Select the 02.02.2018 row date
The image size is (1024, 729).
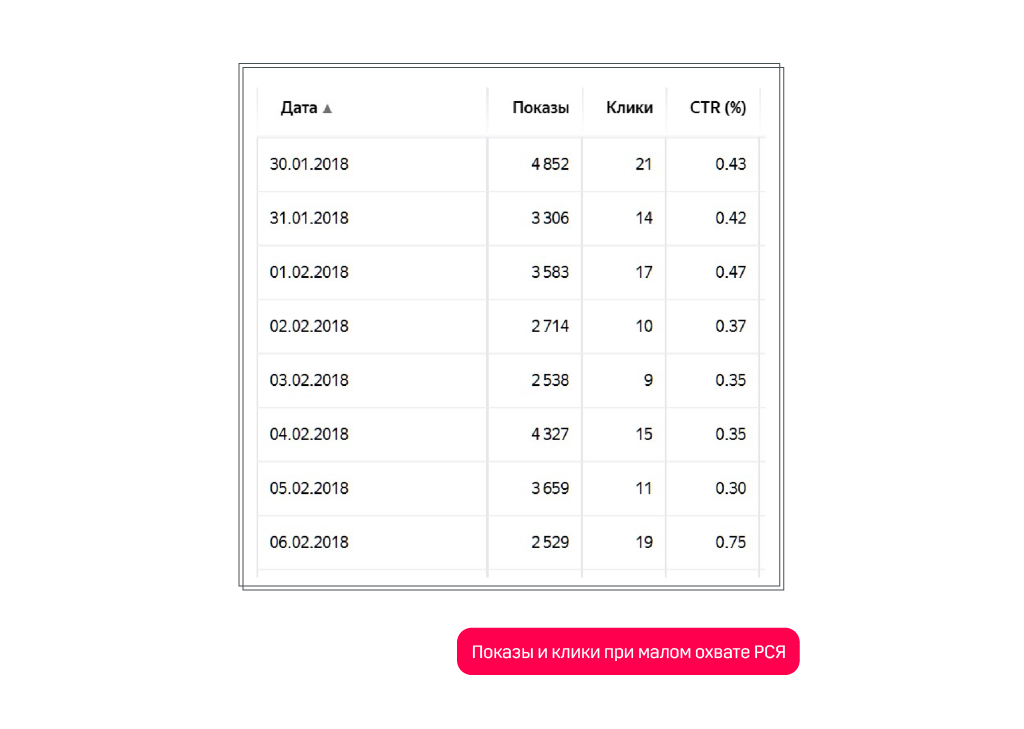pos(309,326)
